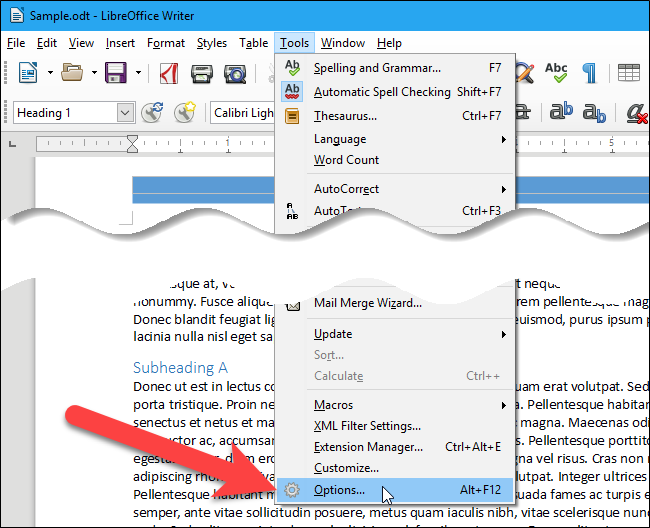Click the Insert Table icon
The height and width of the screenshot is (528, 650).
click(628, 73)
